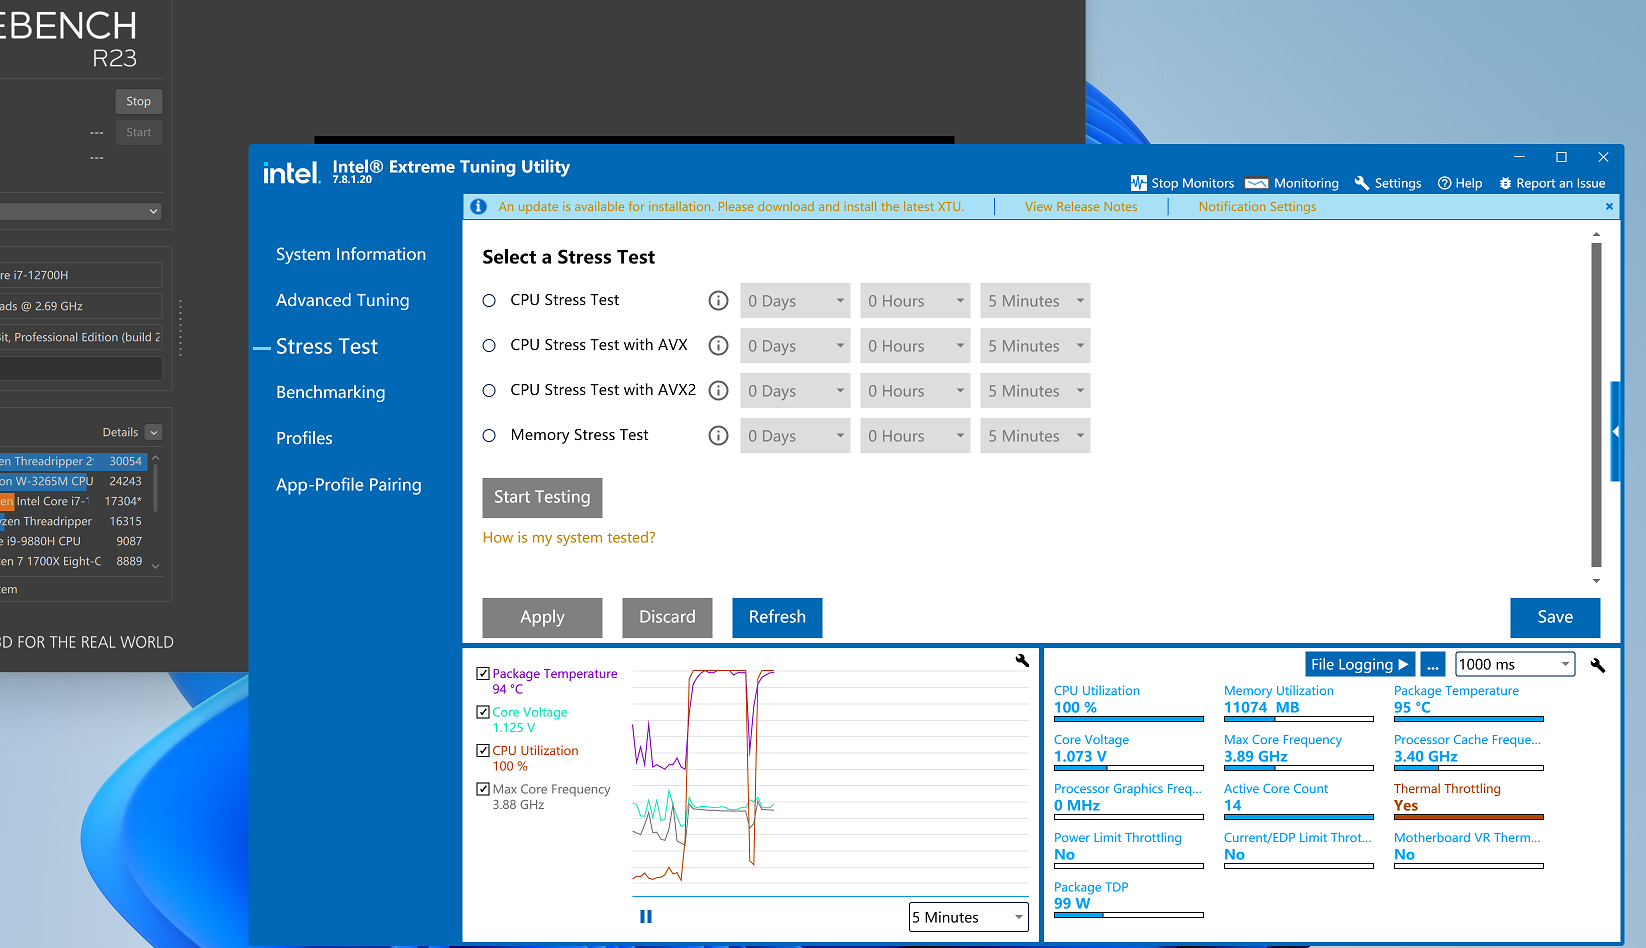Show info for CPU Stress Test with AVX2

718,390
